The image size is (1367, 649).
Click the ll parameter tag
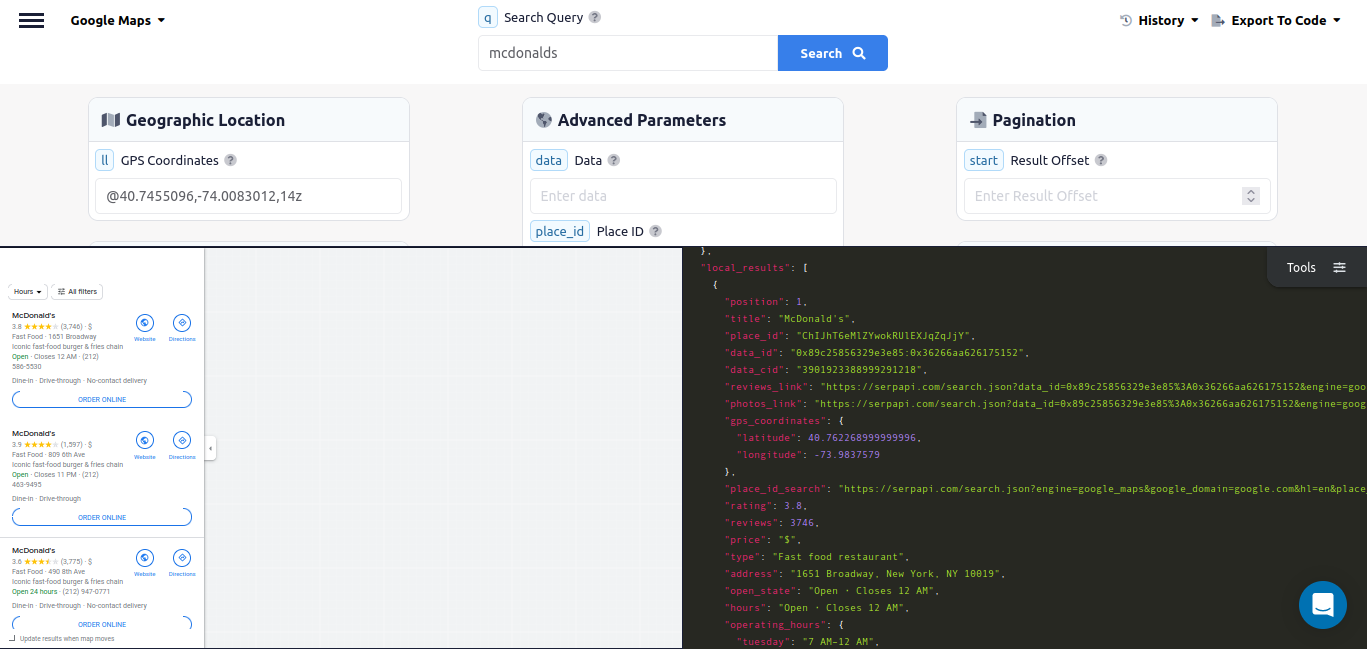105,160
